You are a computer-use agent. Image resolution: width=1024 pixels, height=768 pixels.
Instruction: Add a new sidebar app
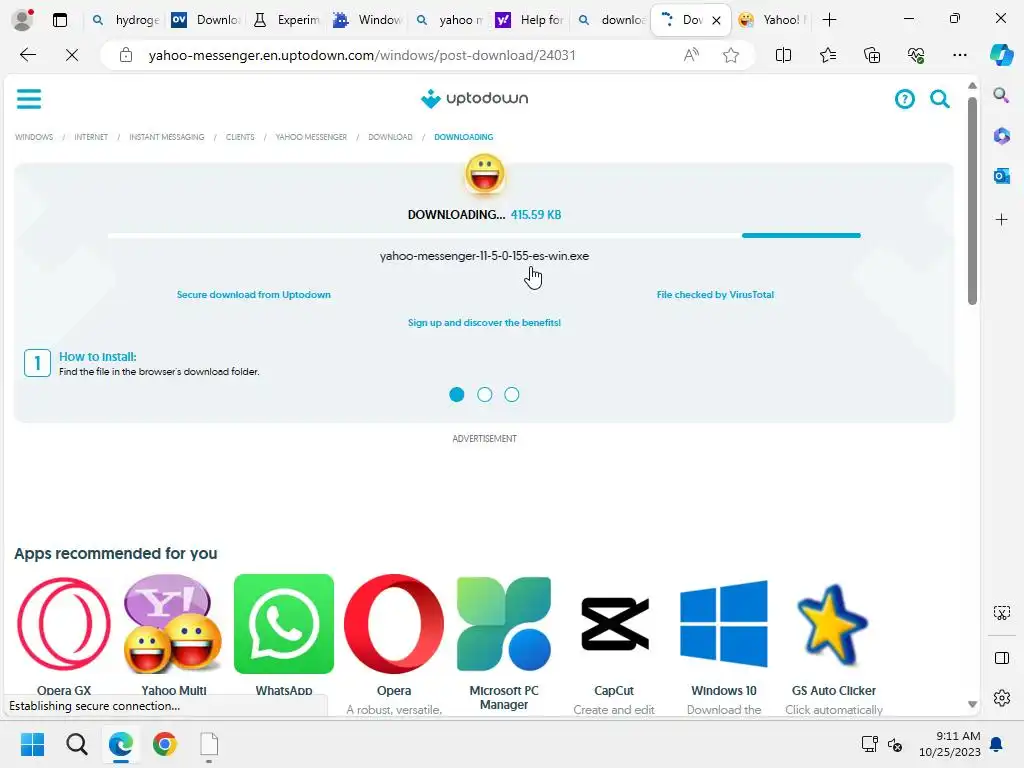click(x=1001, y=219)
